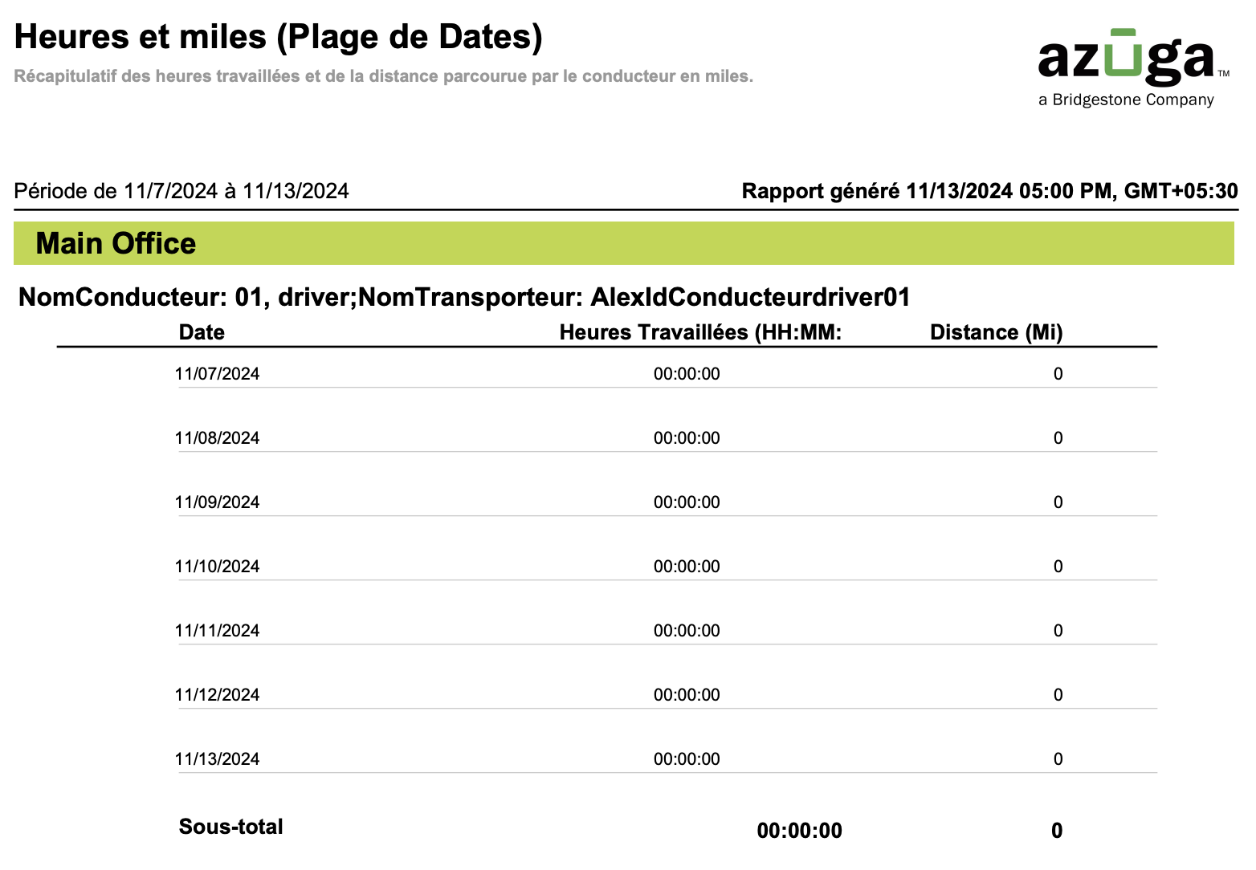
Task: Select the 11/09/2024 date cell
Action: coord(217,502)
